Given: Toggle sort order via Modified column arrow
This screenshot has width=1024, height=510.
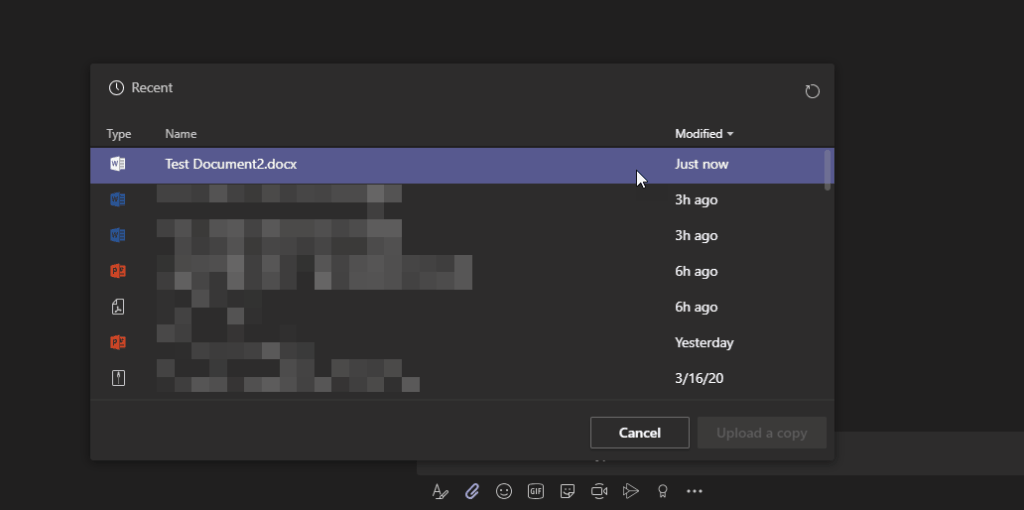Looking at the screenshot, I should pyautogui.click(x=730, y=134).
